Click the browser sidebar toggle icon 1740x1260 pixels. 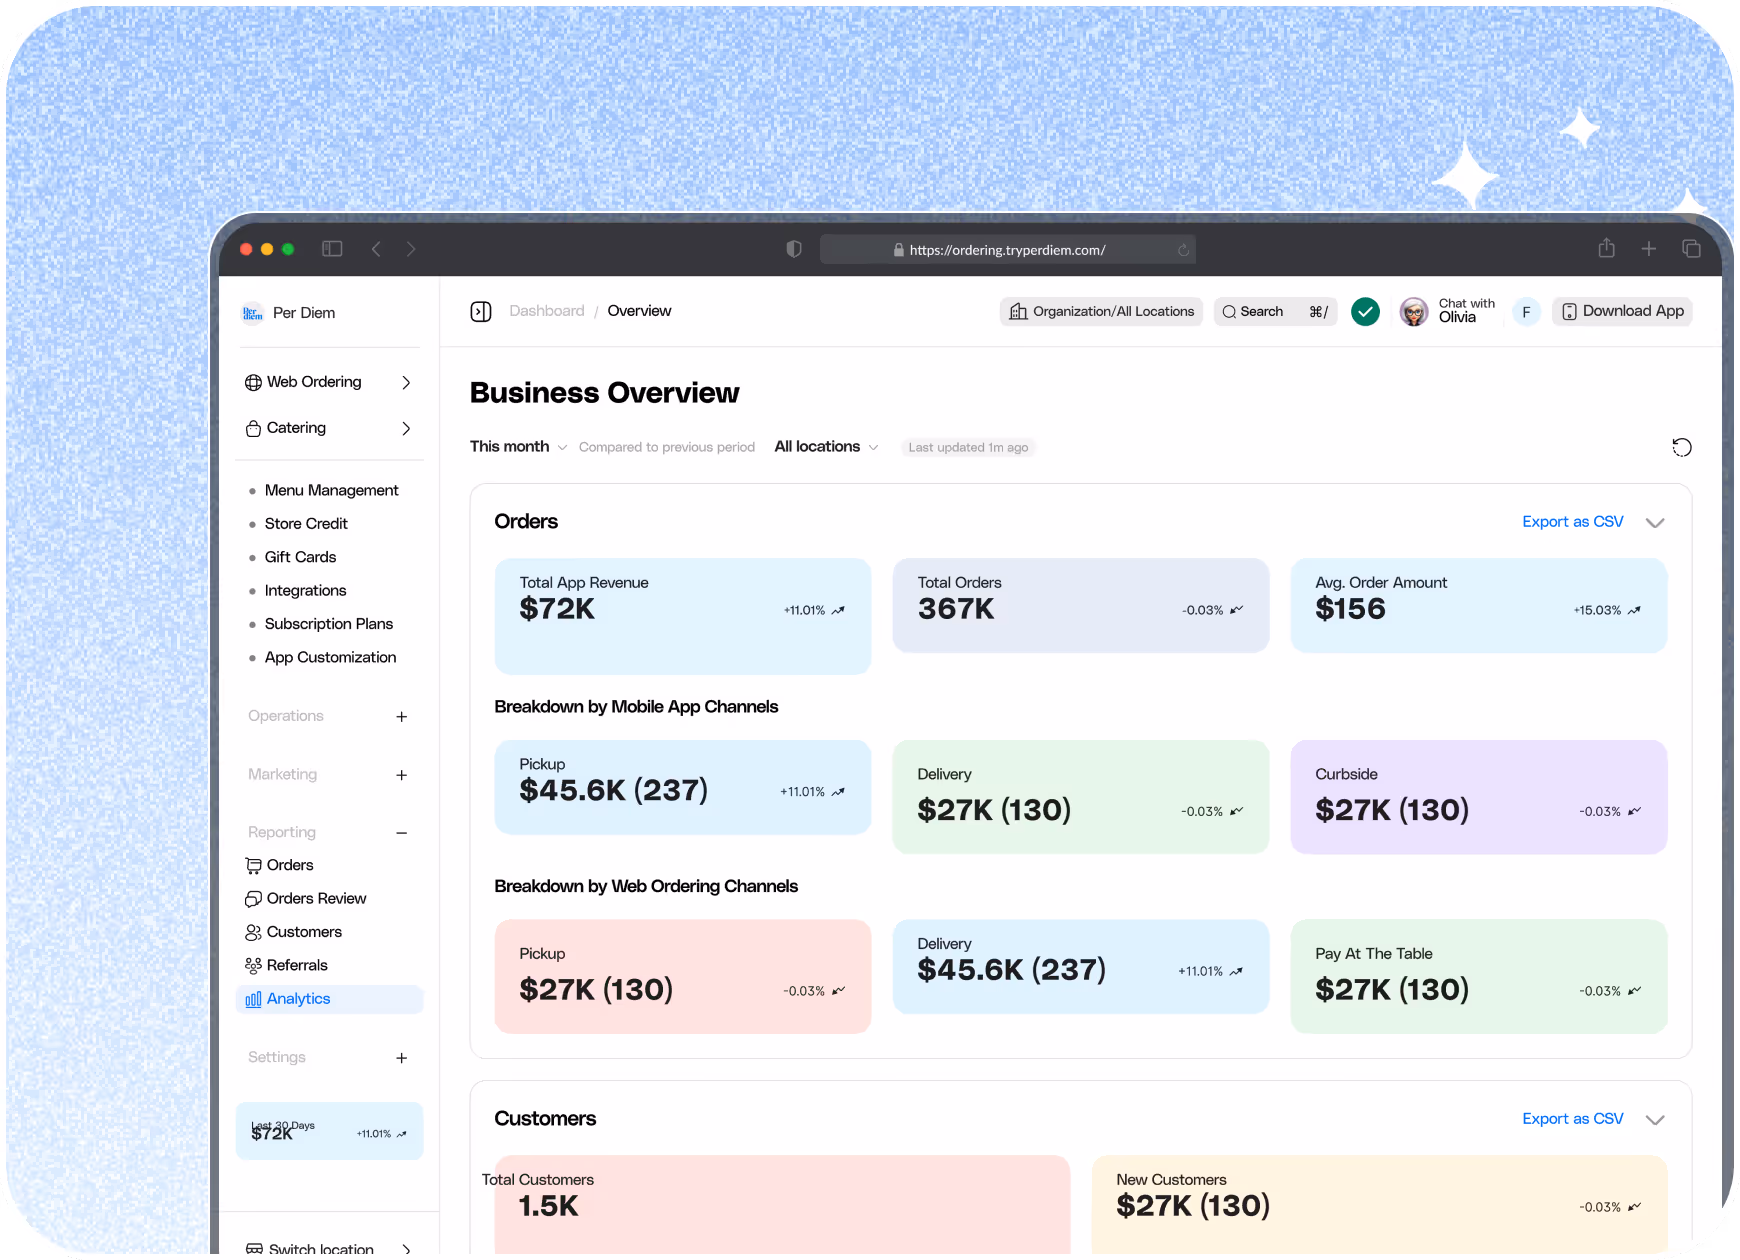pyautogui.click(x=332, y=249)
